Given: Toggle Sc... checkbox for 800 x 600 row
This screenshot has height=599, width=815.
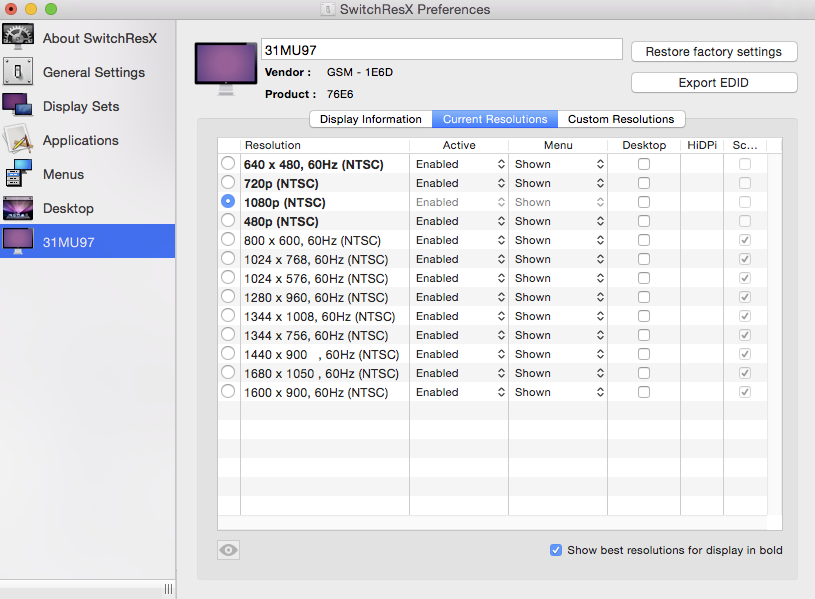Looking at the screenshot, I should tap(745, 240).
